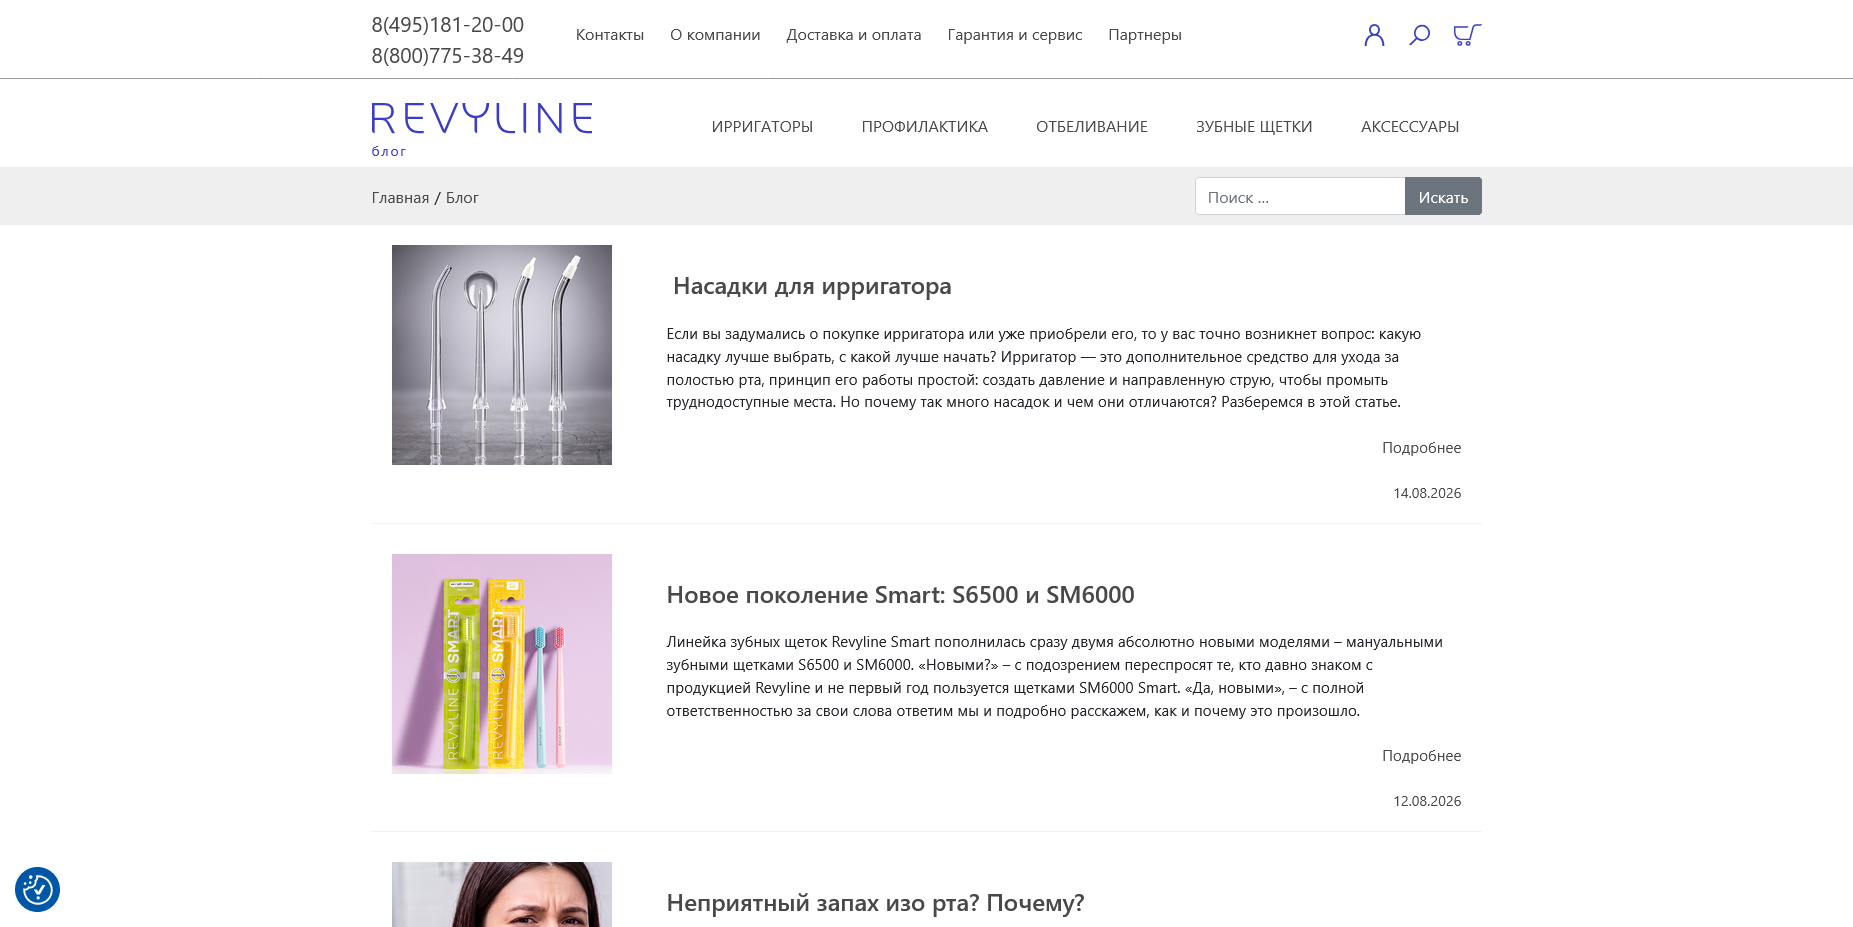Click Подробнее for nozzles article
Screen dimensions: 1853x927
point(1421,448)
